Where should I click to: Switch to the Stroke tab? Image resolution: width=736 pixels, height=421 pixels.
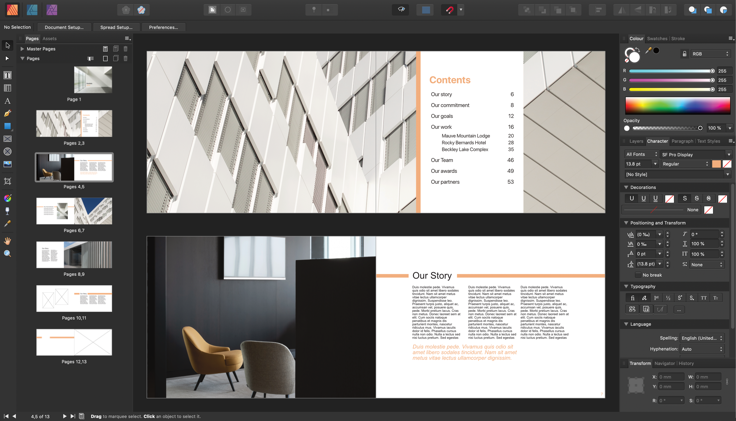pyautogui.click(x=678, y=39)
